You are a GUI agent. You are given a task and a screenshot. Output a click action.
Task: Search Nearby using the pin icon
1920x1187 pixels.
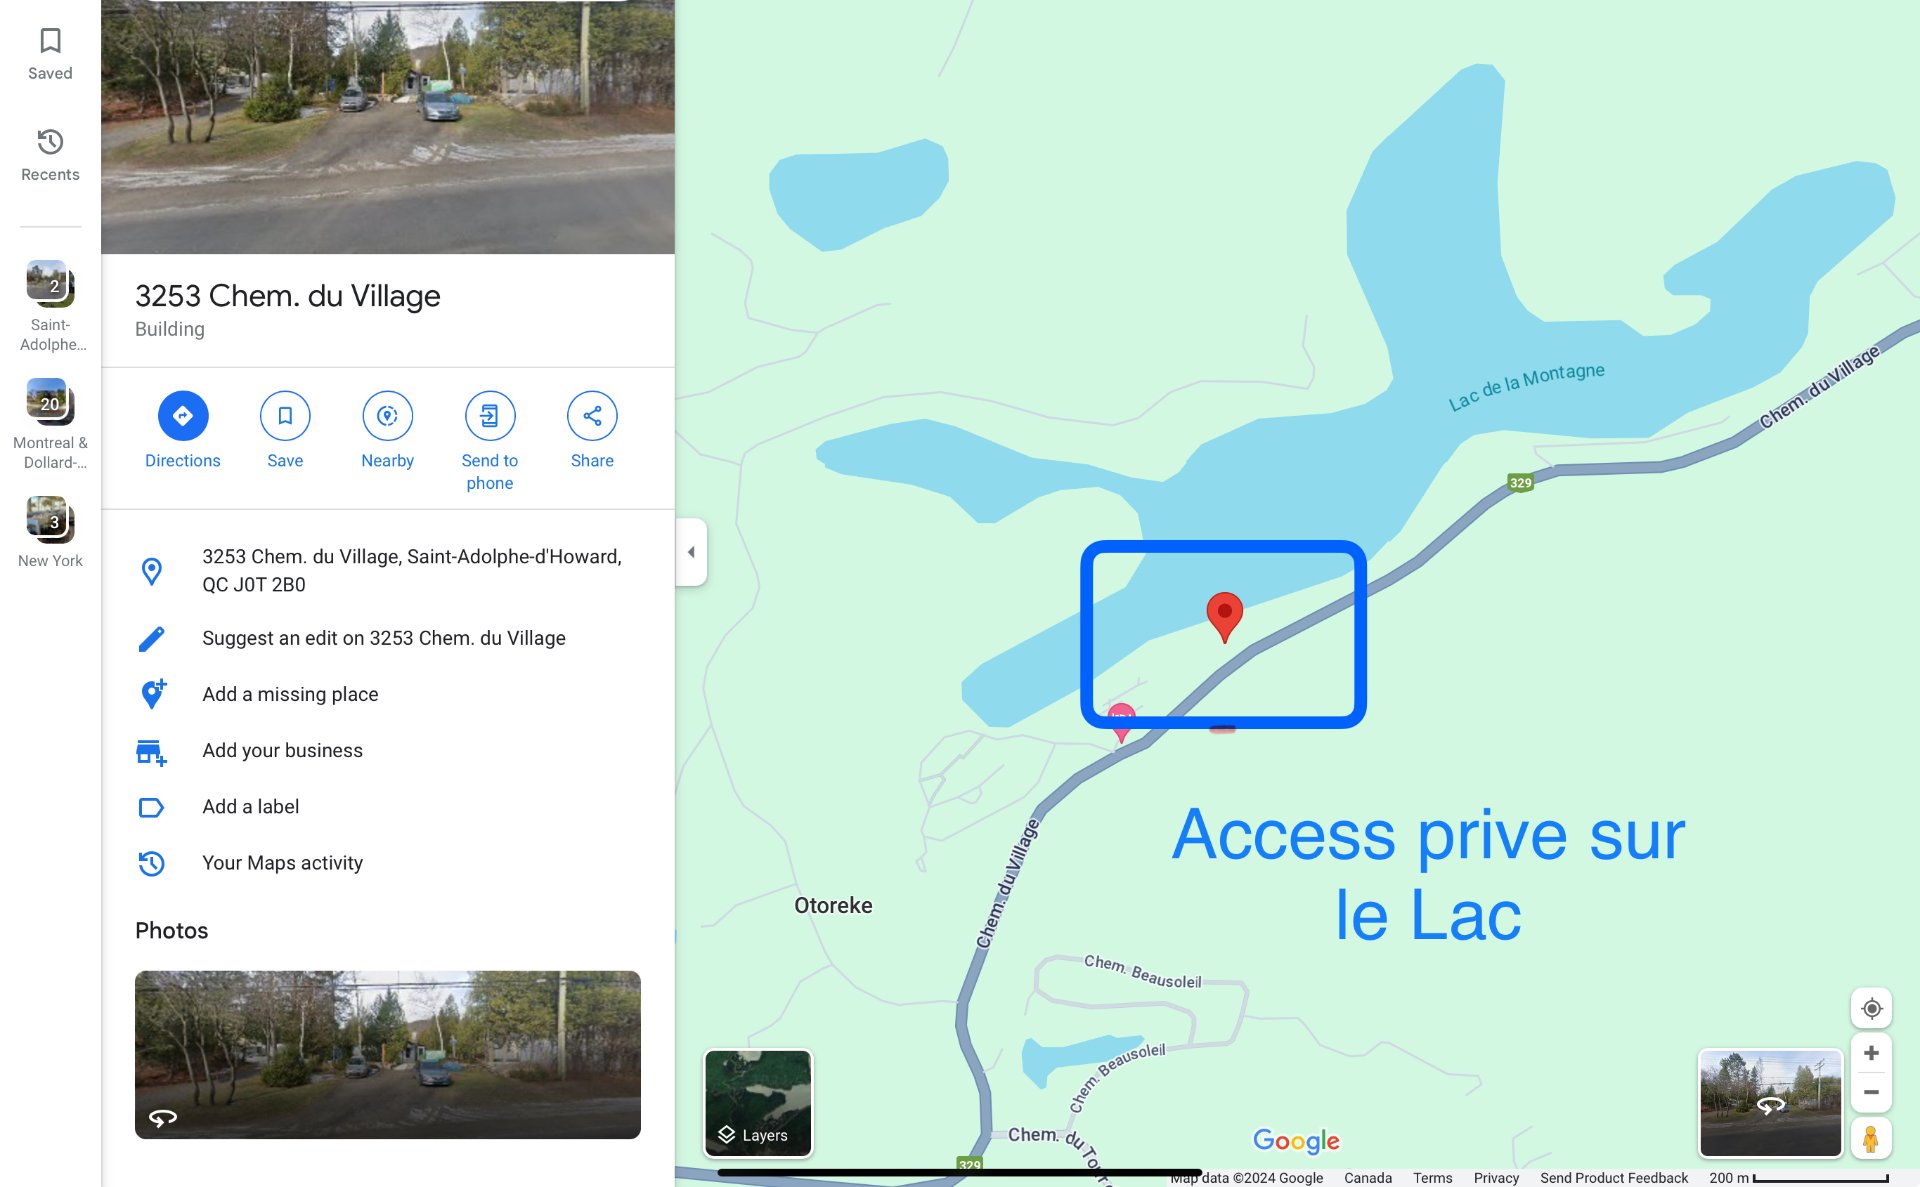pos(387,416)
